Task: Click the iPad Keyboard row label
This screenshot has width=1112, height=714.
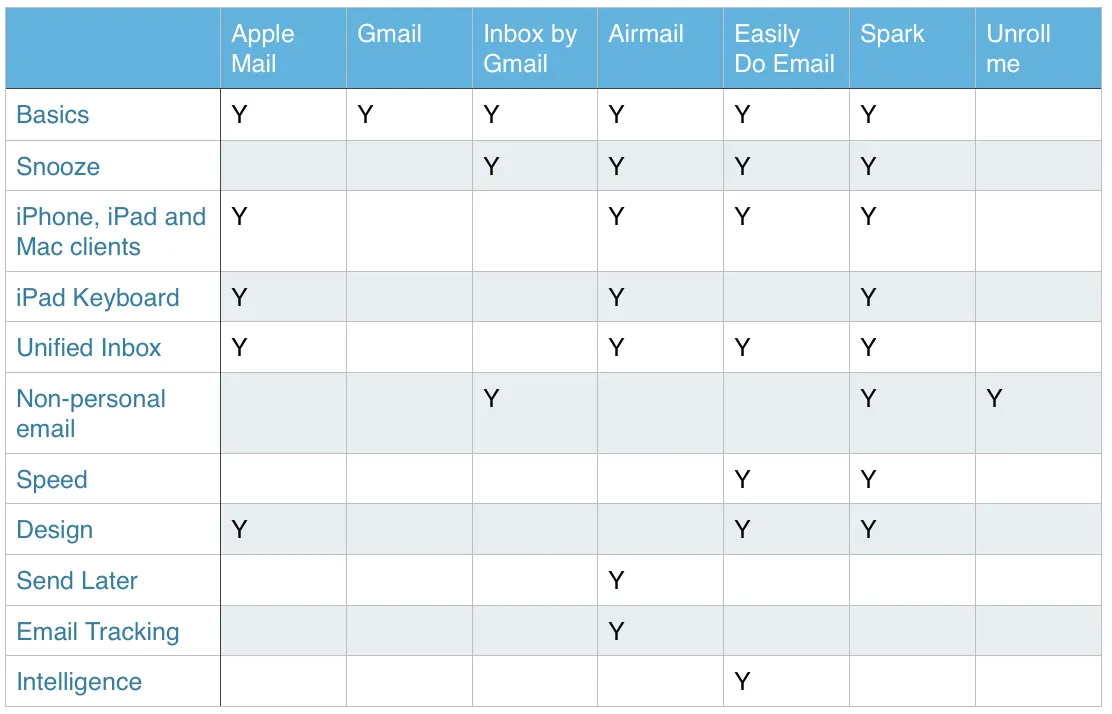Action: [98, 298]
